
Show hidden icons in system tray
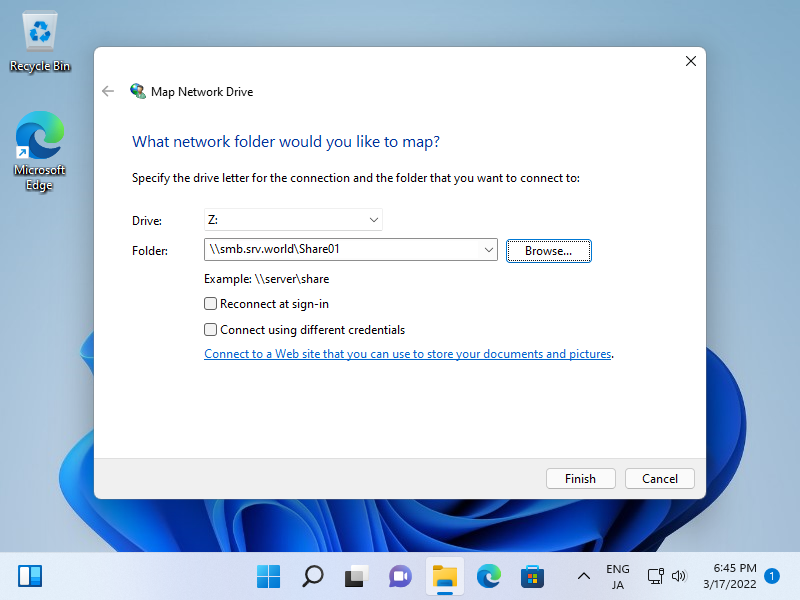(583, 576)
